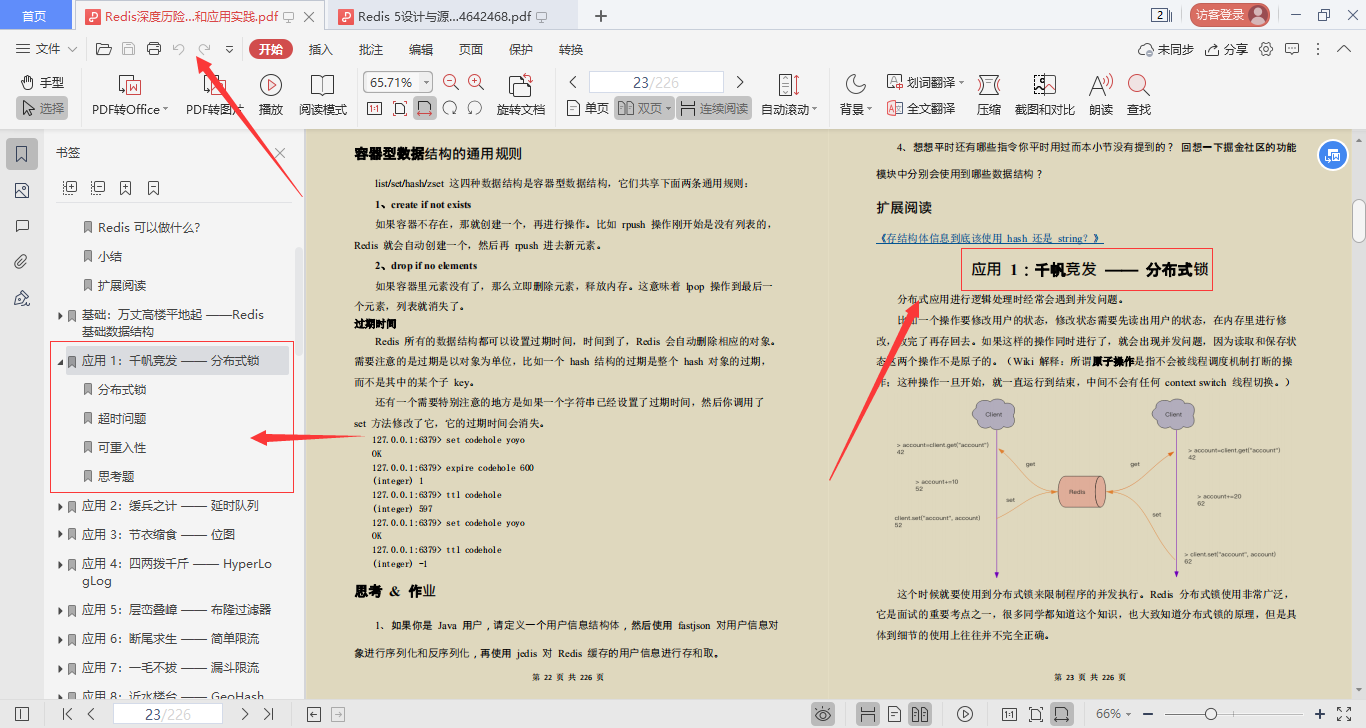Open the settings gear icon
1366x728 pixels.
1266,49
